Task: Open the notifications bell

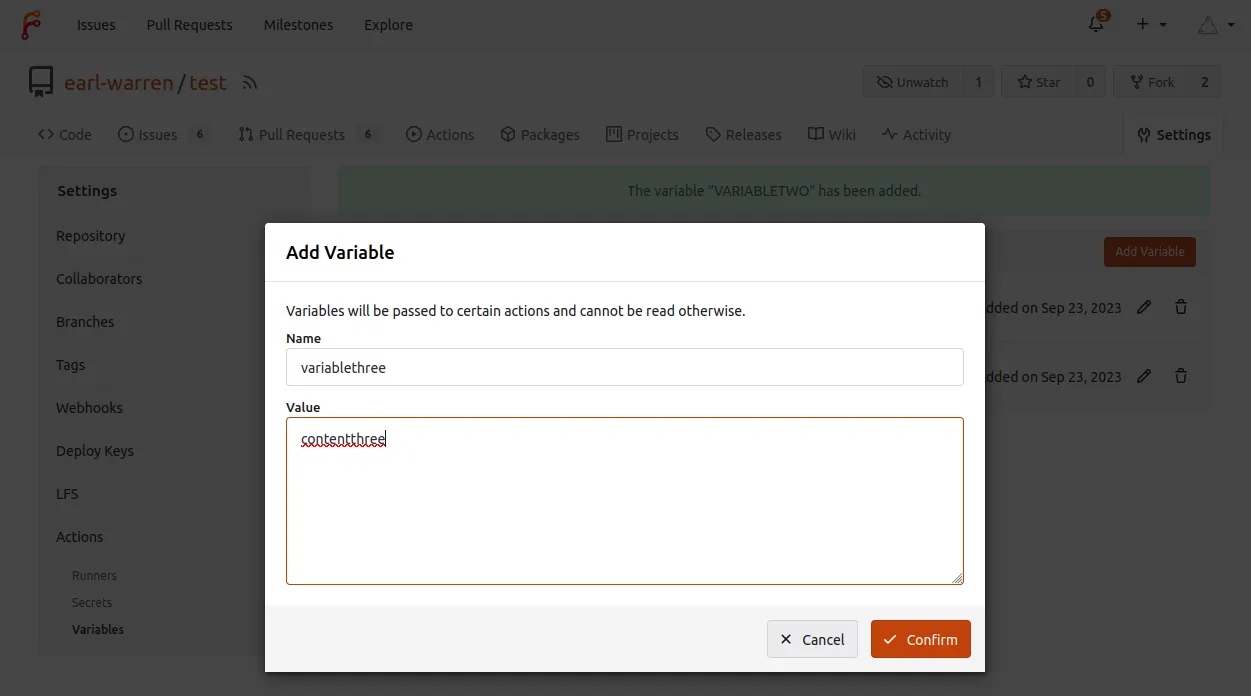Action: (x=1096, y=24)
